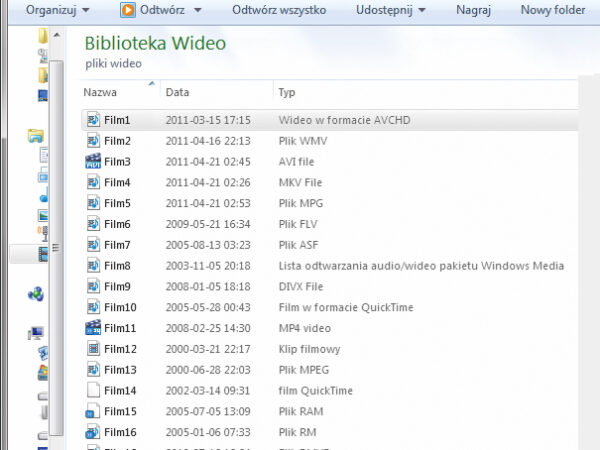Click the Film1 AVCHD video file icon

click(x=93, y=120)
